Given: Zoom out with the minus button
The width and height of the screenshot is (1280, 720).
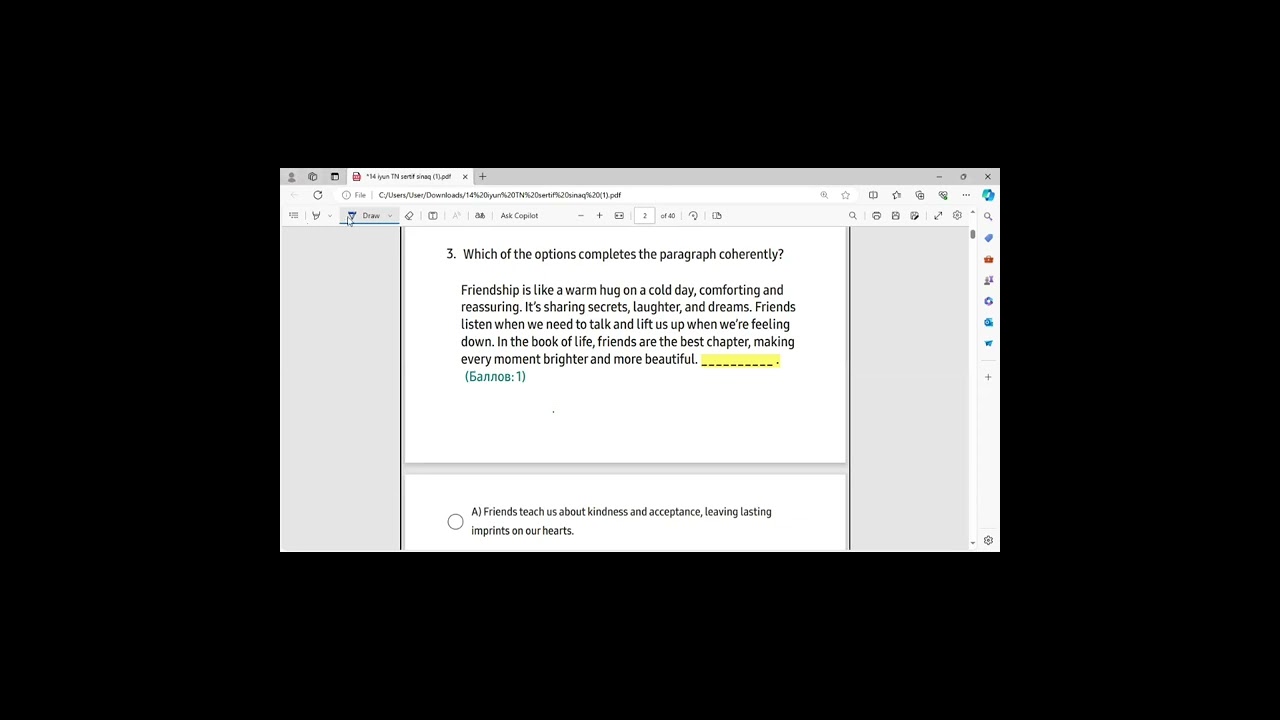Looking at the screenshot, I should (x=580, y=216).
